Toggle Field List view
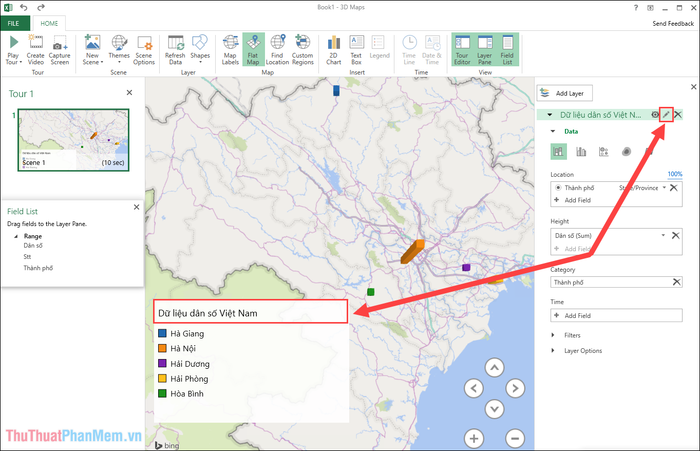 [507, 50]
